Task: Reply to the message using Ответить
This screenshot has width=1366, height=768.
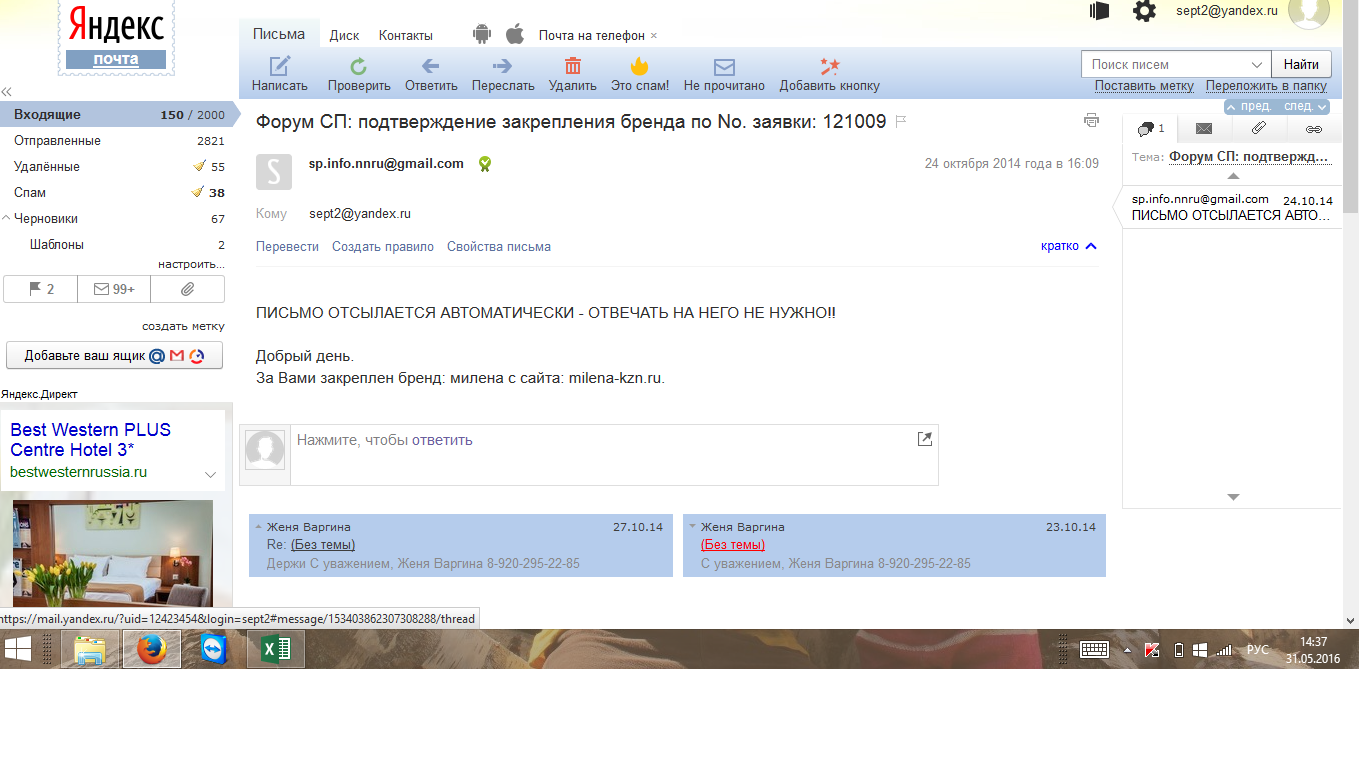Action: 431,75
